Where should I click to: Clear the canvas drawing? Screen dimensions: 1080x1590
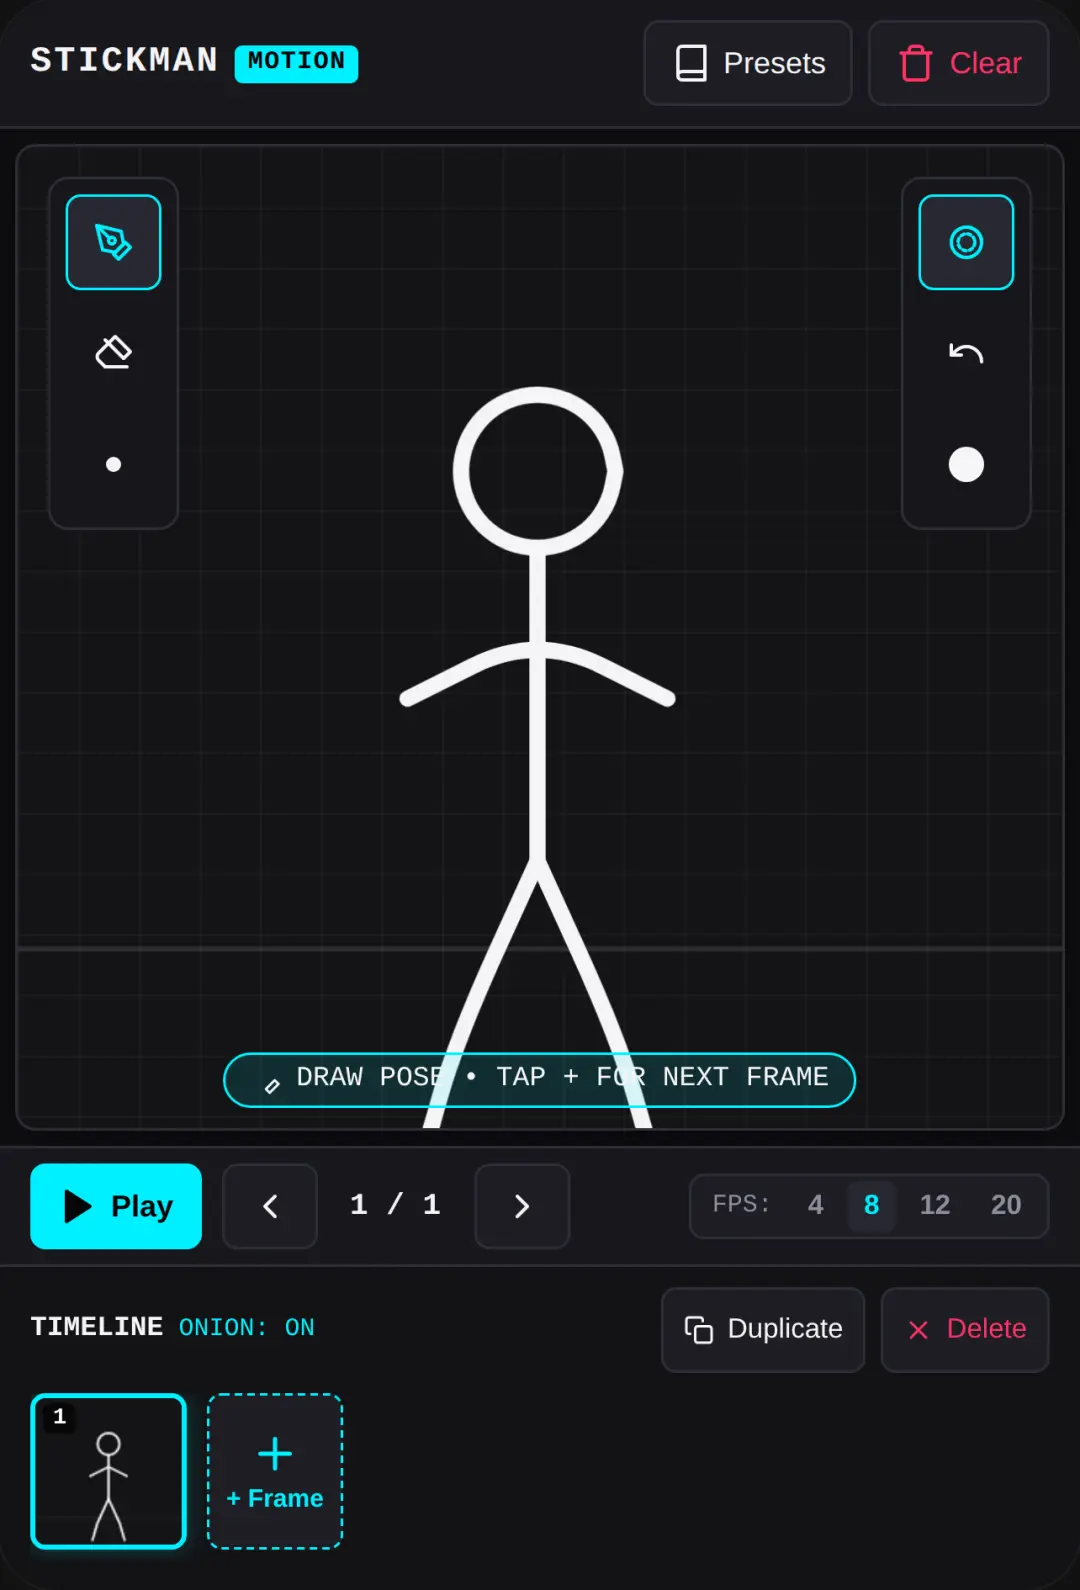[x=958, y=63]
